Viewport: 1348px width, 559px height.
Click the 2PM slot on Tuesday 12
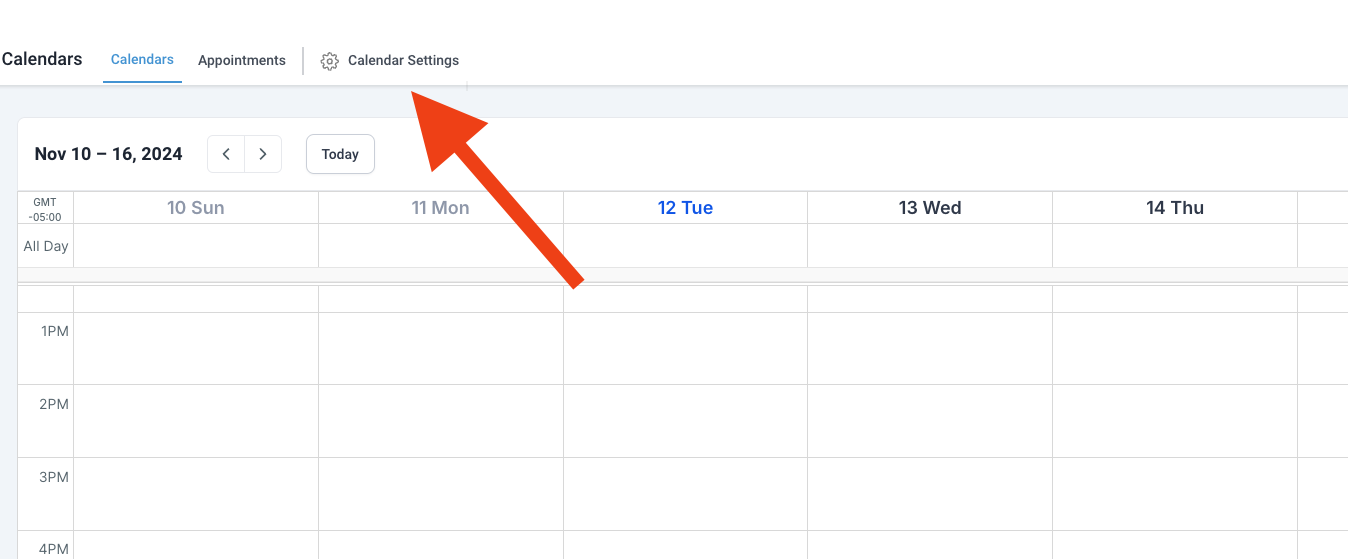click(x=685, y=421)
